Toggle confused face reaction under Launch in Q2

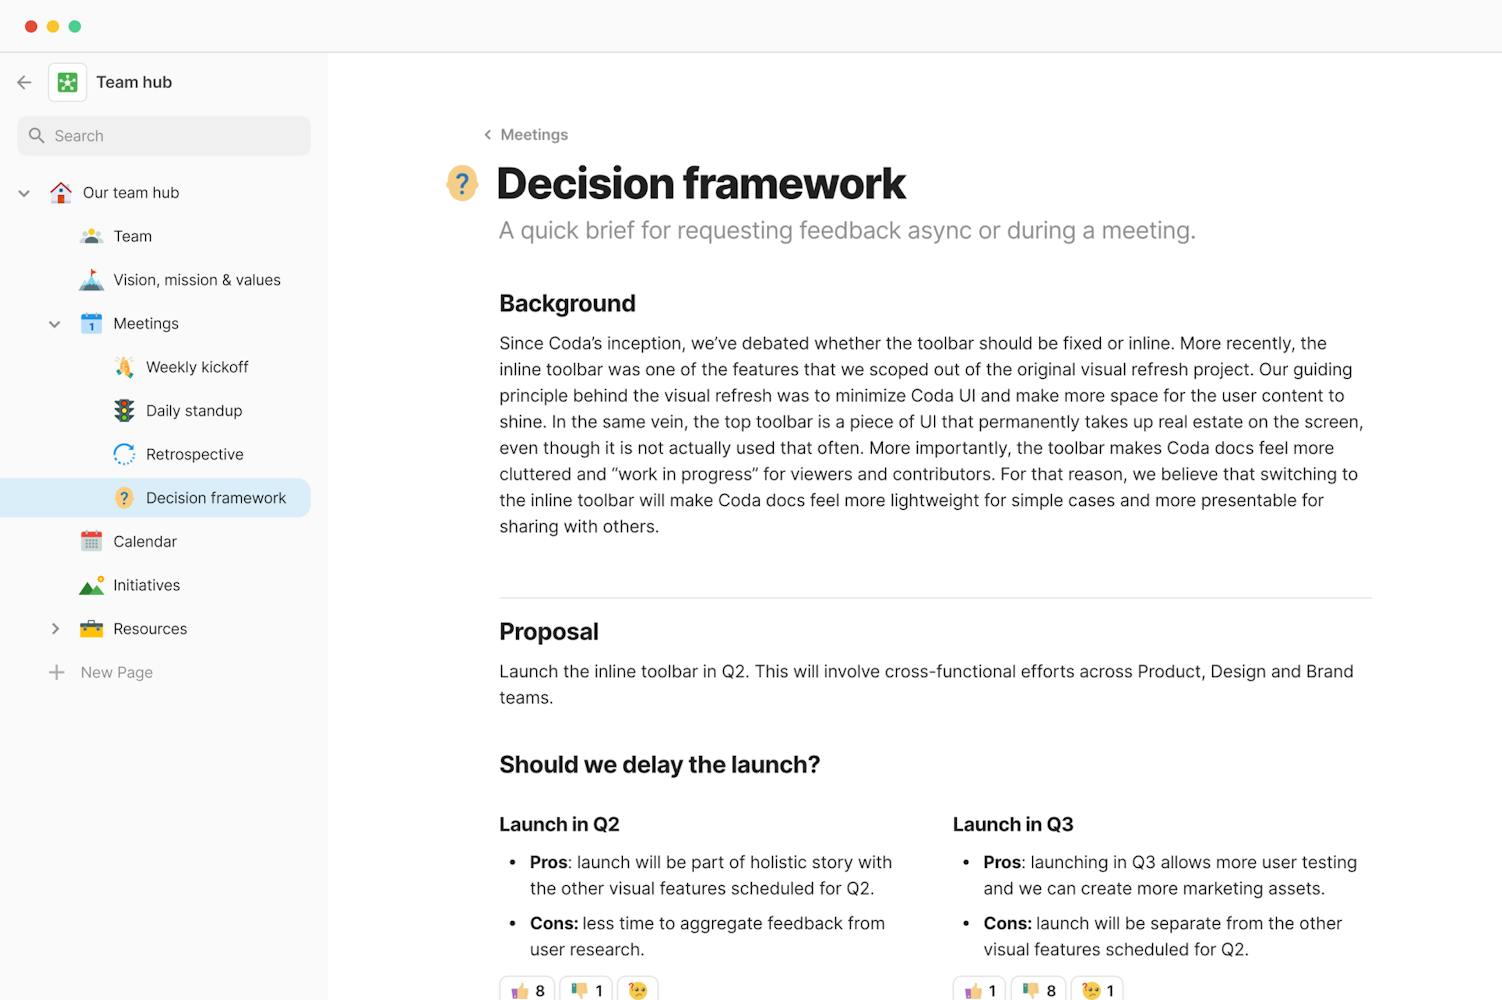tap(638, 990)
